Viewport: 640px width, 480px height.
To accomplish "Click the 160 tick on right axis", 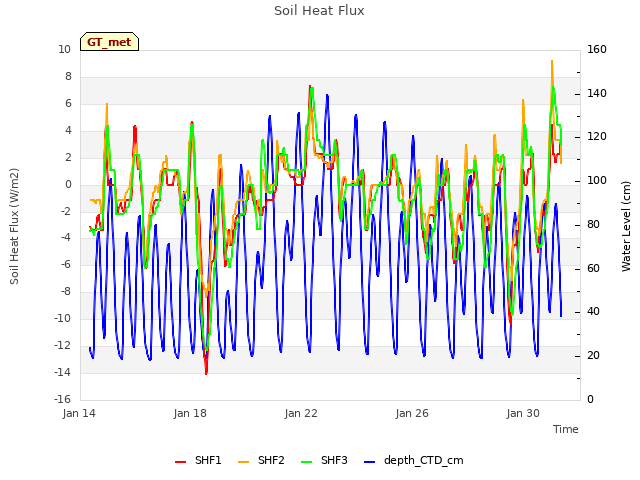I will point(597,50).
